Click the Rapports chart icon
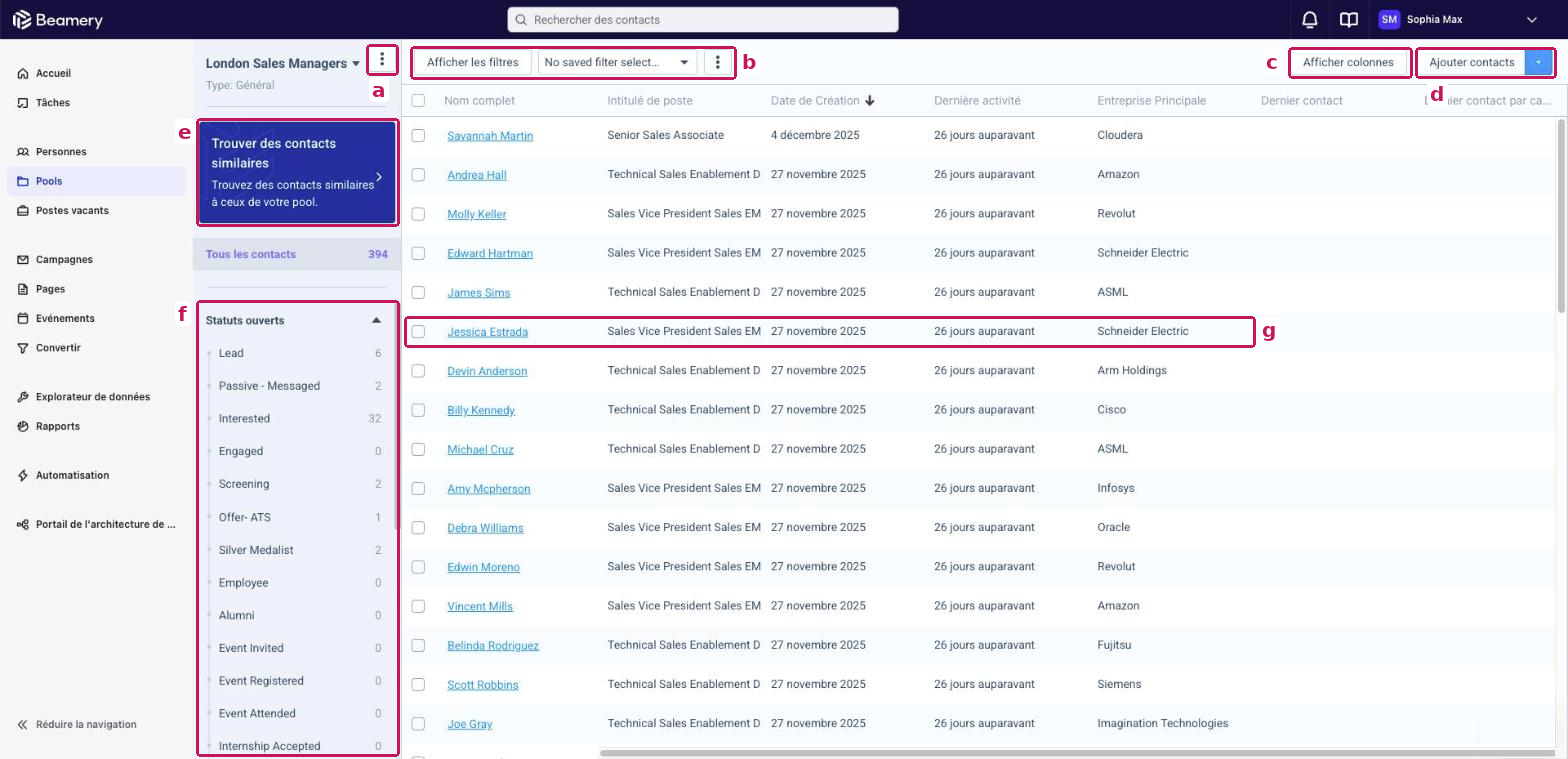Viewport: 1568px width, 759px height. (23, 426)
